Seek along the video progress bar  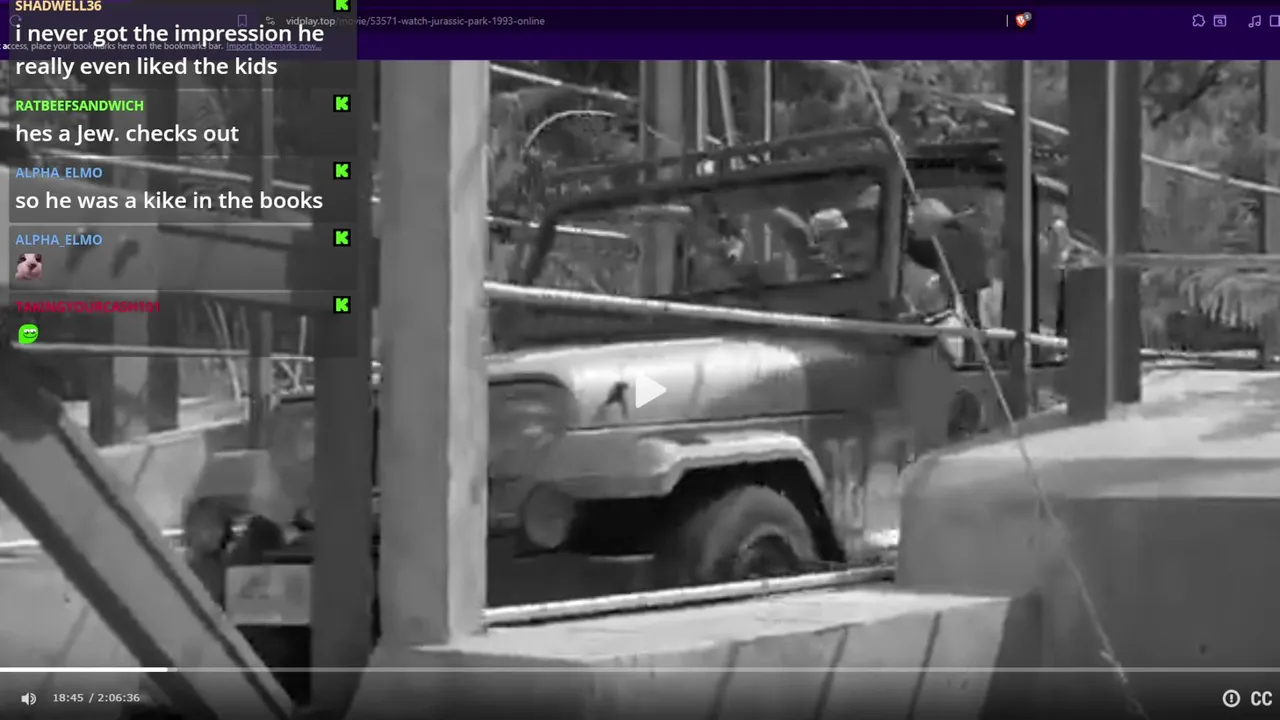[640, 669]
